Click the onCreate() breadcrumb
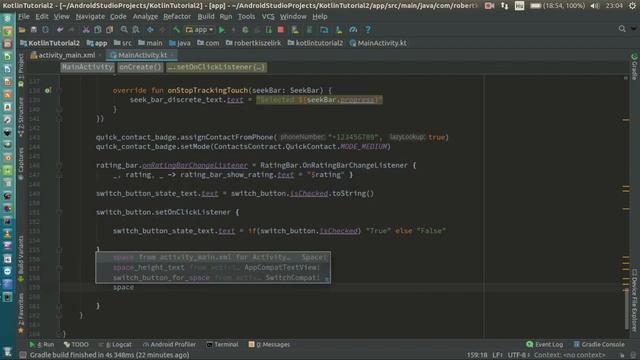Viewport: 640px width, 360px height. [x=140, y=67]
